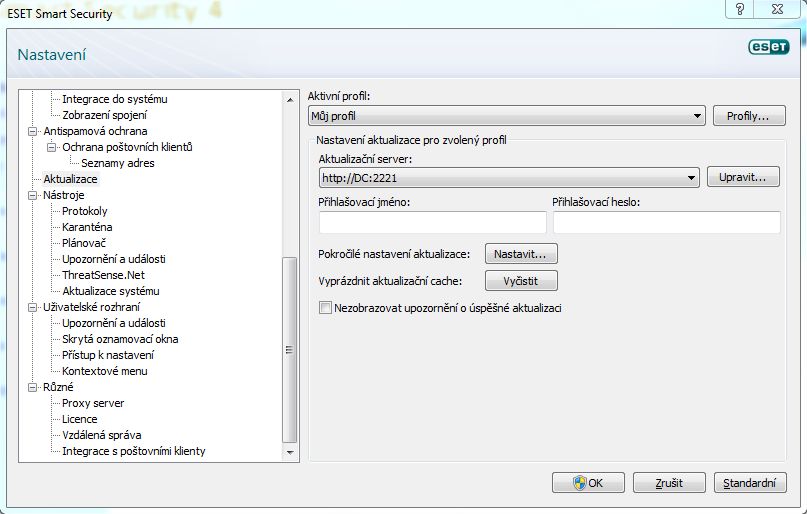
Task: Select 'Upozornění a události' under Uživatelské rozhraní
Action: [x=114, y=323]
